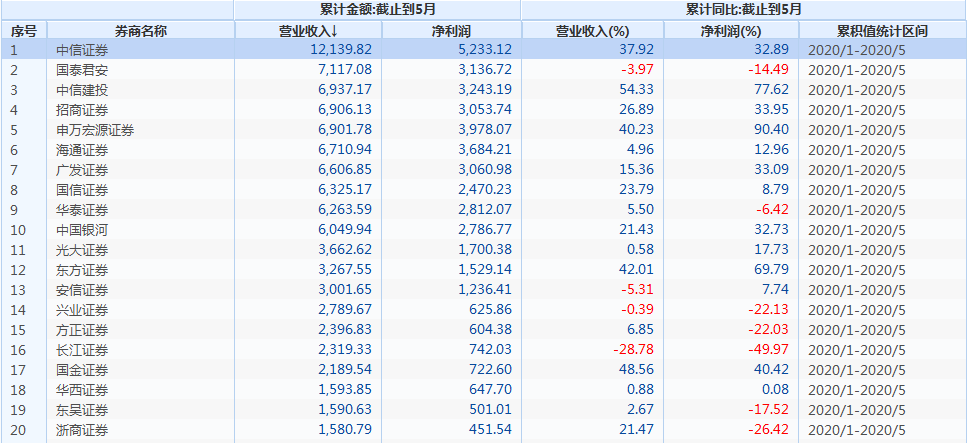Image resolution: width=967 pixels, height=443 pixels.
Task: Click the 累积值统计区间 column header
Action: point(883,30)
